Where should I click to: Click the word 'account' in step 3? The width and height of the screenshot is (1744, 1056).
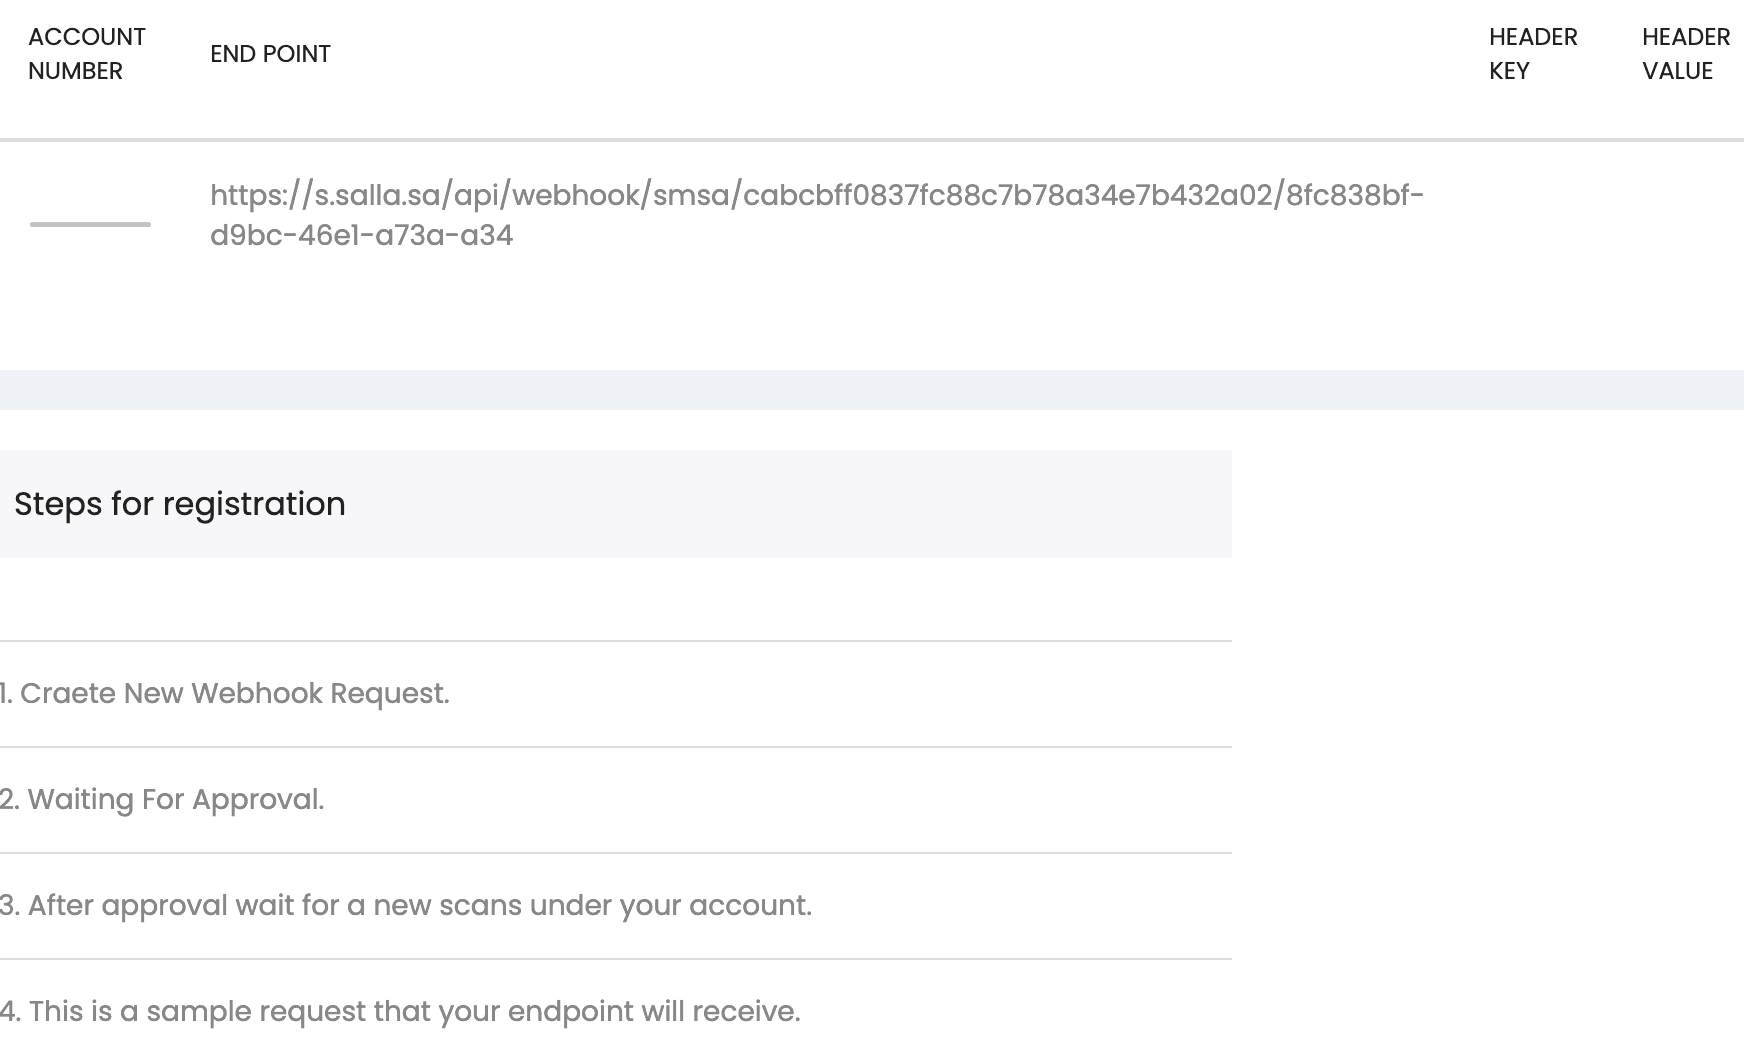click(x=746, y=906)
